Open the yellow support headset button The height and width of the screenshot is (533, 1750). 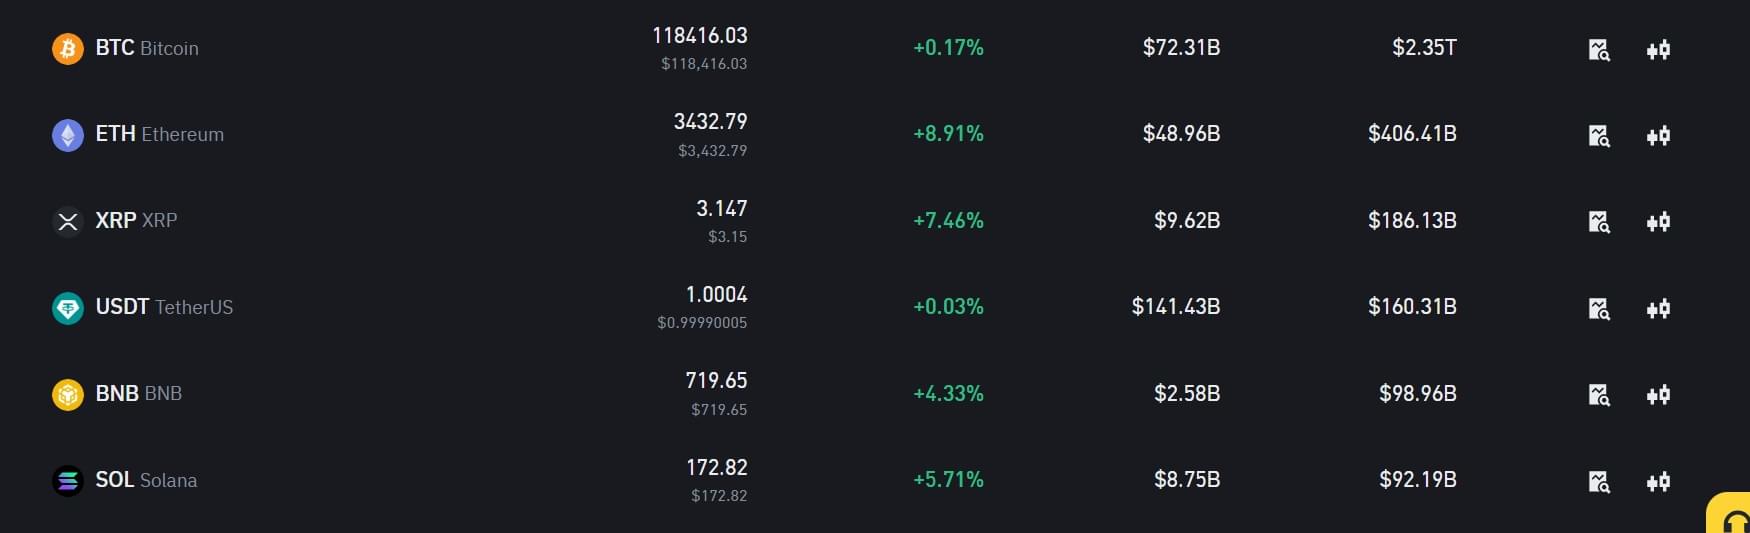pos(1730,514)
